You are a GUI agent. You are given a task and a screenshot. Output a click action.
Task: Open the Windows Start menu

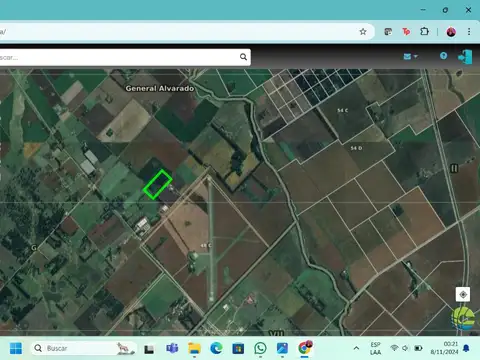pos(16,348)
